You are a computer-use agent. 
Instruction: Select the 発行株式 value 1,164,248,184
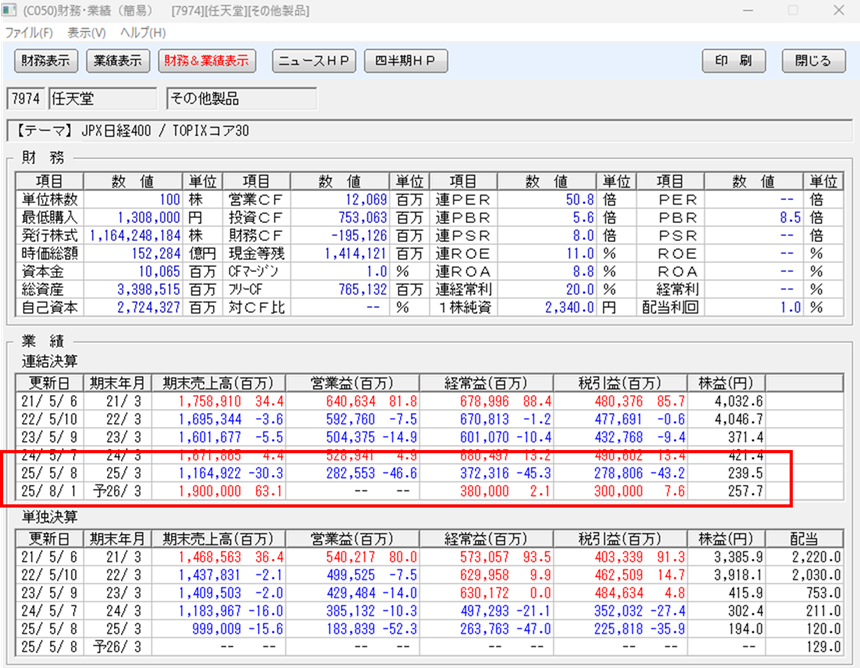[x=135, y=236]
